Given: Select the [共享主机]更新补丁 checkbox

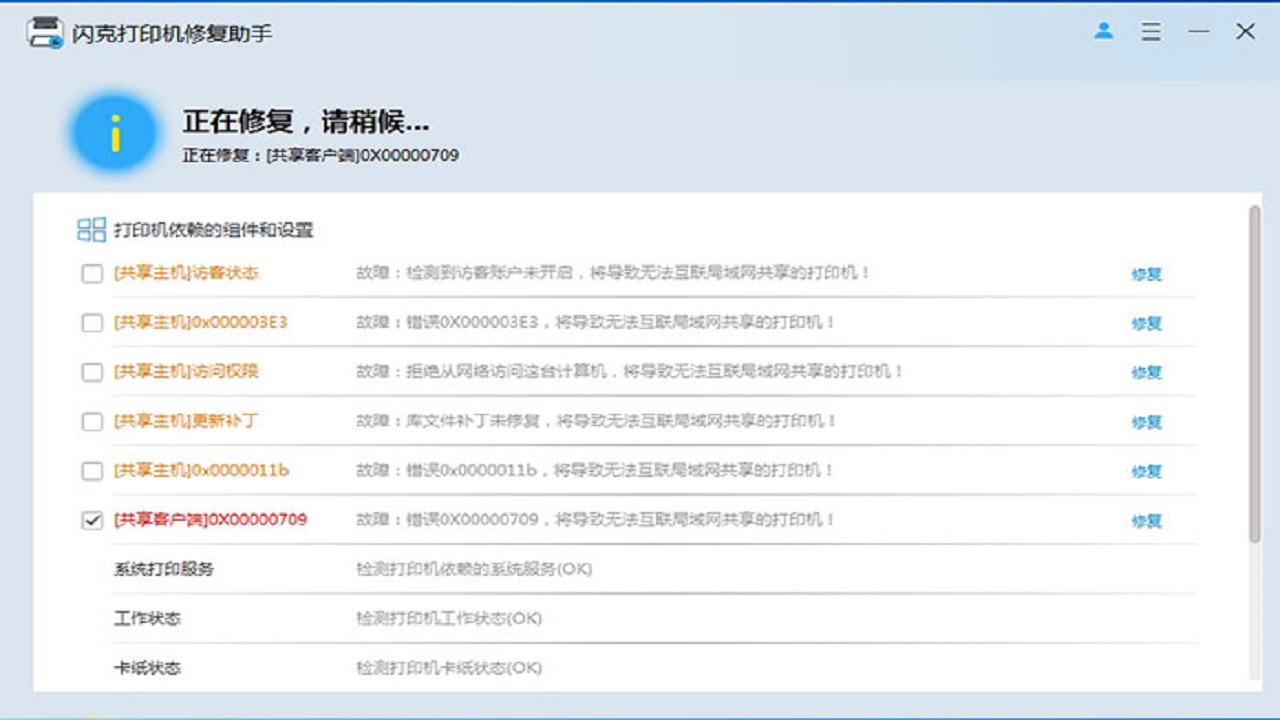Looking at the screenshot, I should 92,422.
